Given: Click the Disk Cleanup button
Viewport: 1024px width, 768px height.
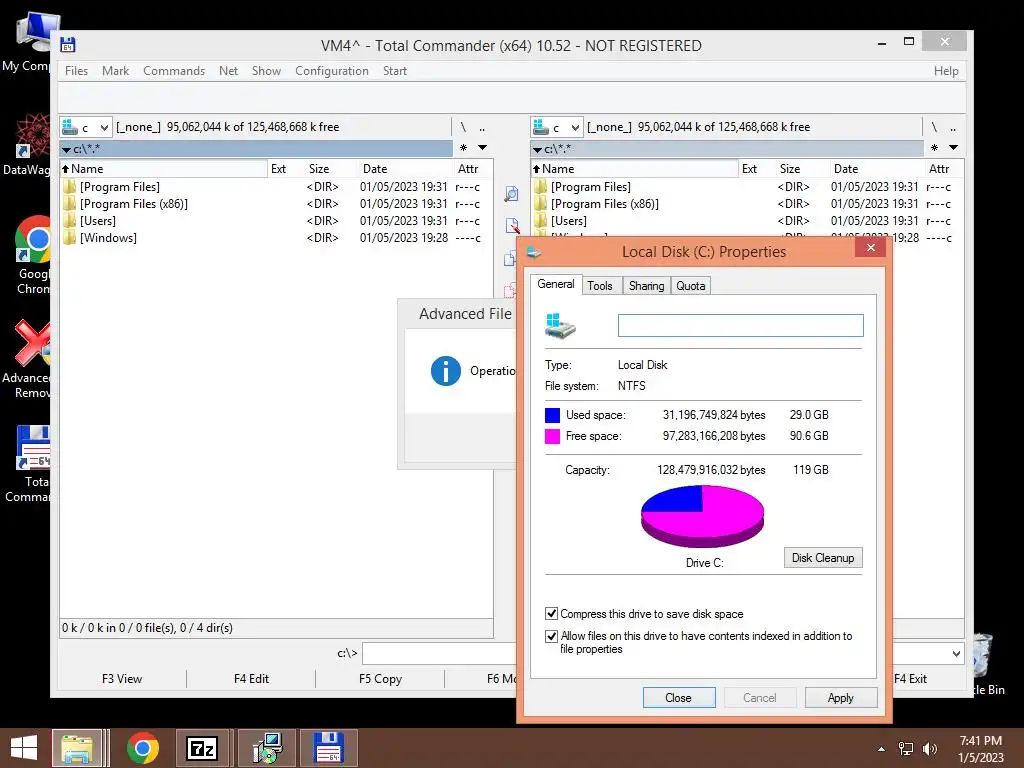Looking at the screenshot, I should tap(823, 558).
